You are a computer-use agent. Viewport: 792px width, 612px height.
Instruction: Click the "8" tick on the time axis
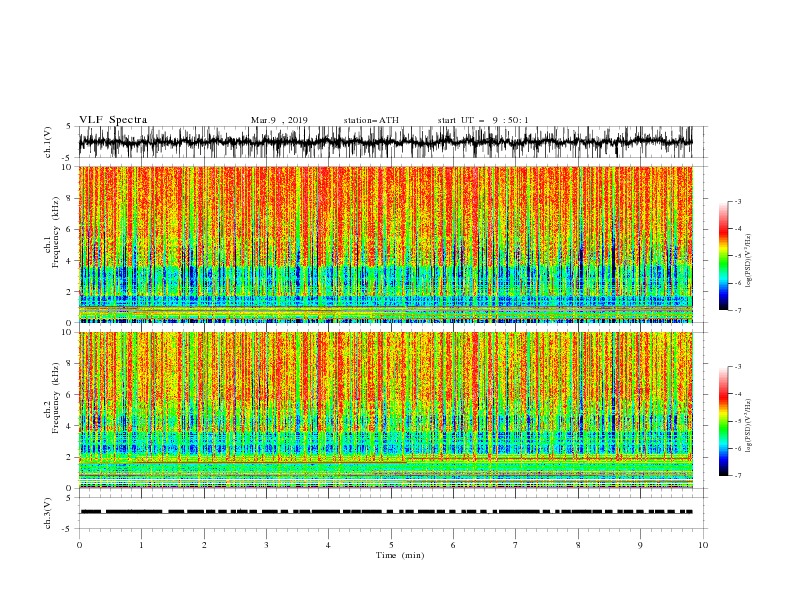pos(578,545)
